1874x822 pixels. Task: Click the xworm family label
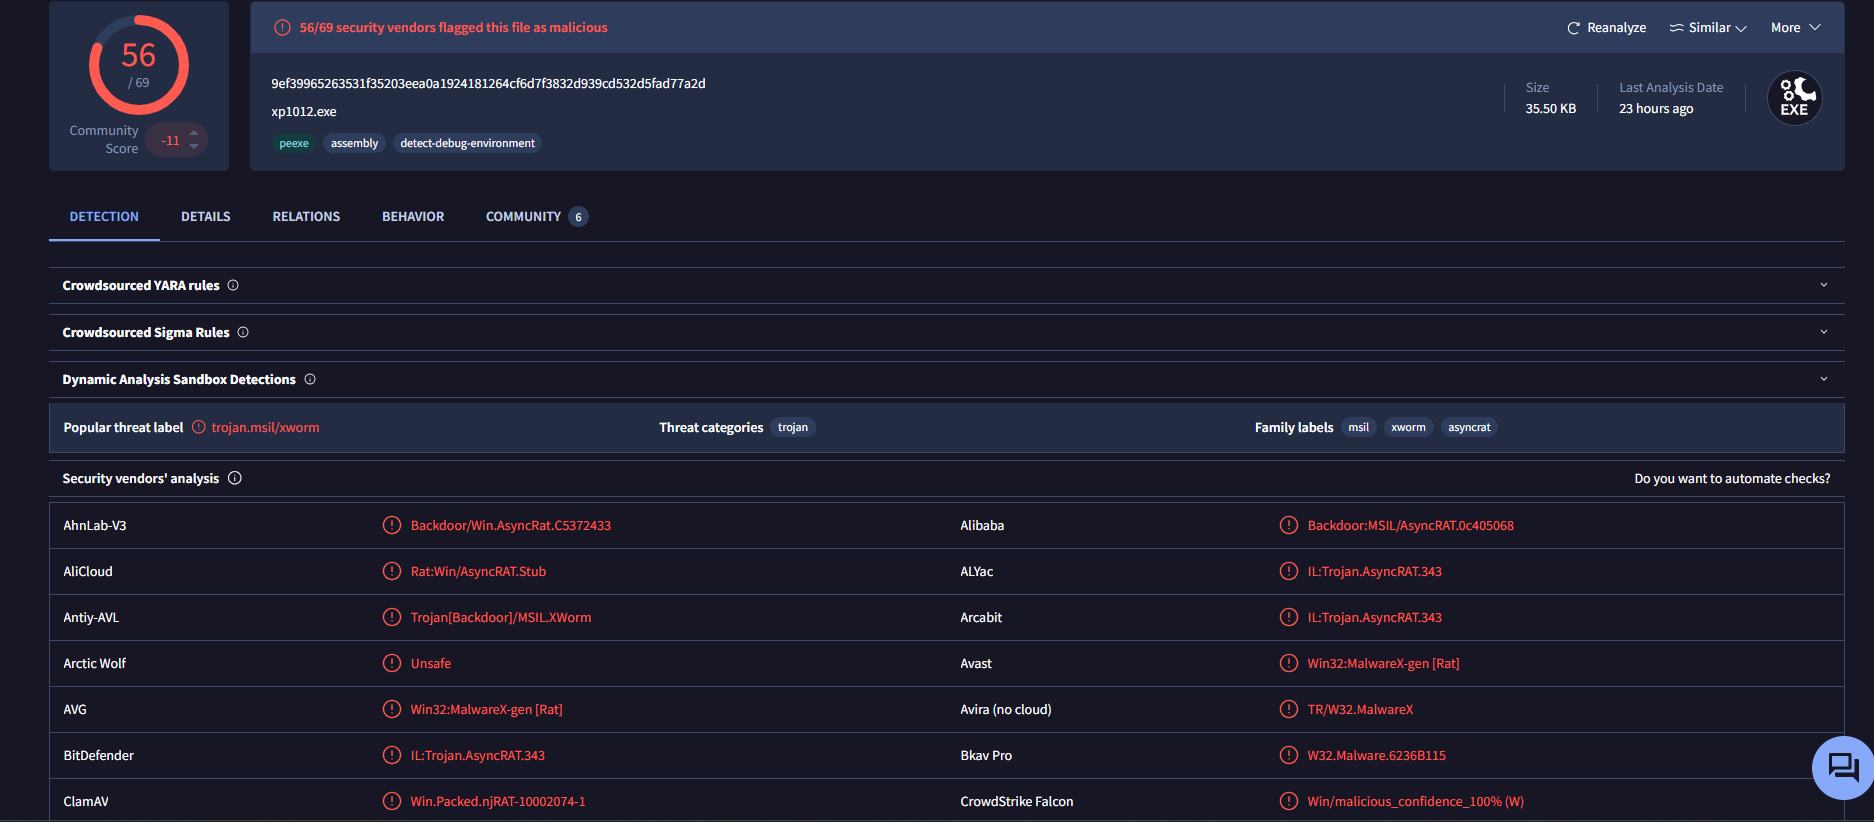pos(1408,427)
